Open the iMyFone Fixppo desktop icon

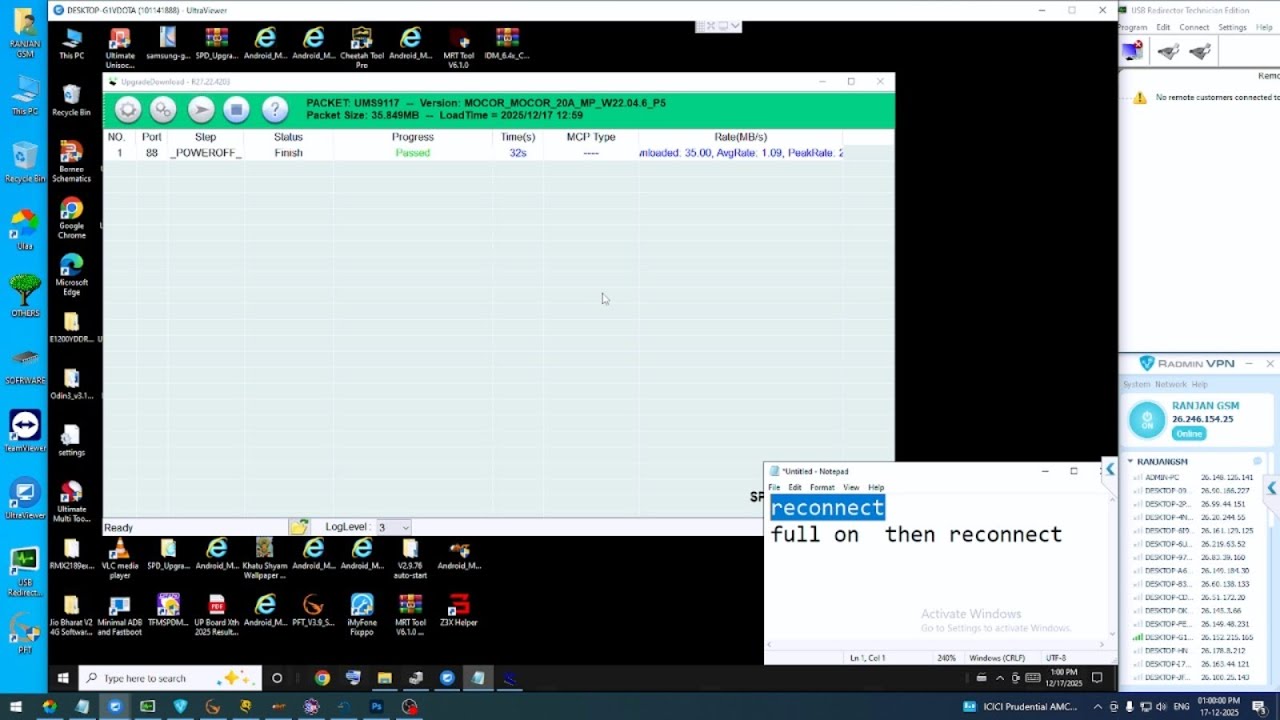[x=362, y=612]
